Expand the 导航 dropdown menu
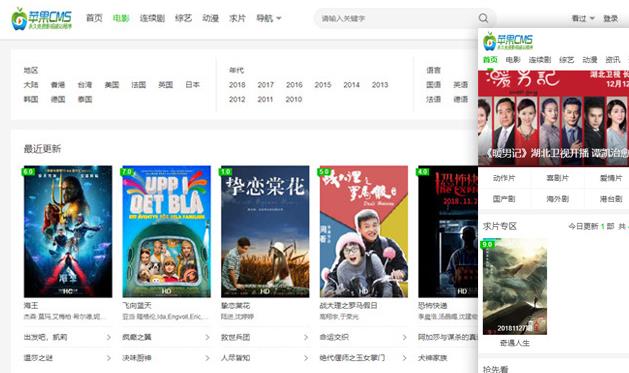Viewport: 629px width, 373px height. [x=269, y=18]
